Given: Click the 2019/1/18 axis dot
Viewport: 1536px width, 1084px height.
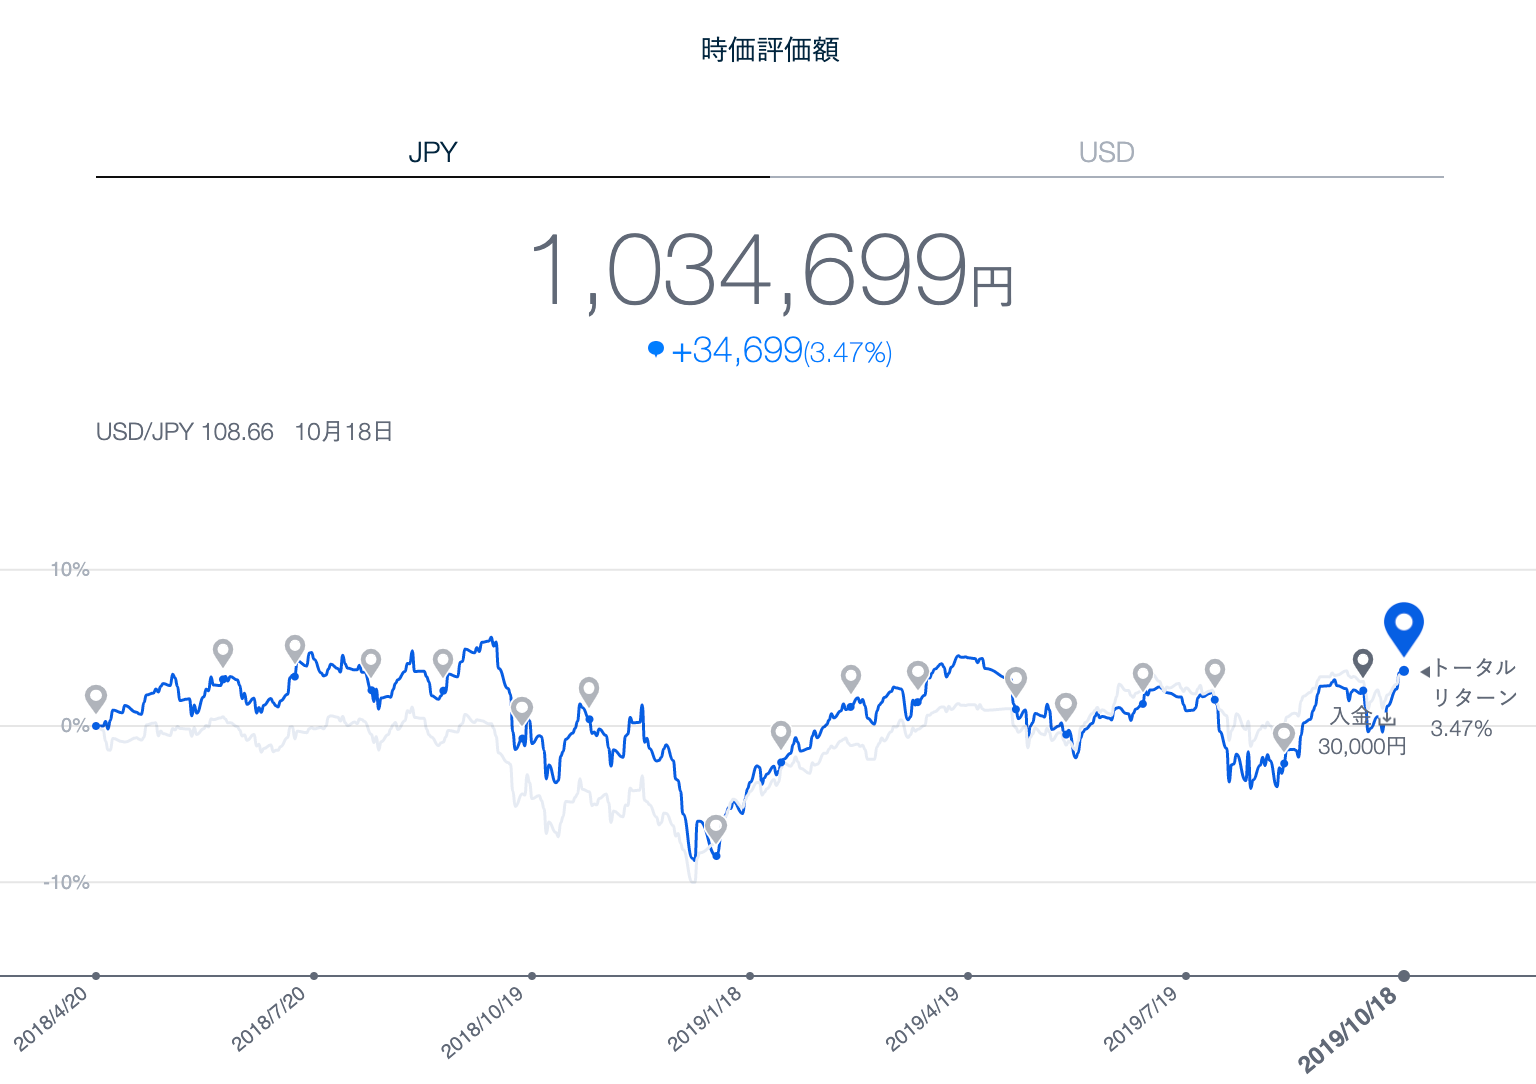Looking at the screenshot, I should (x=750, y=976).
